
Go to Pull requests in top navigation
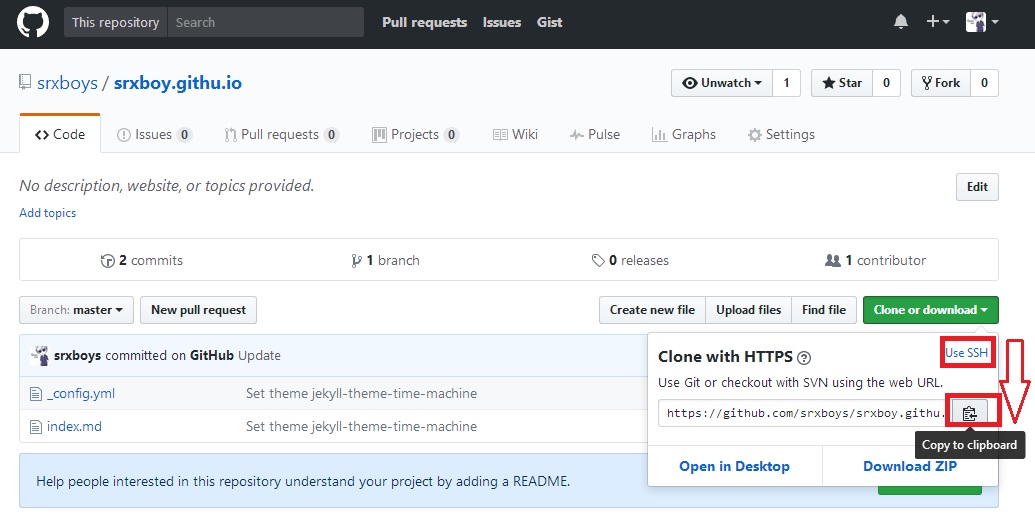click(x=424, y=22)
